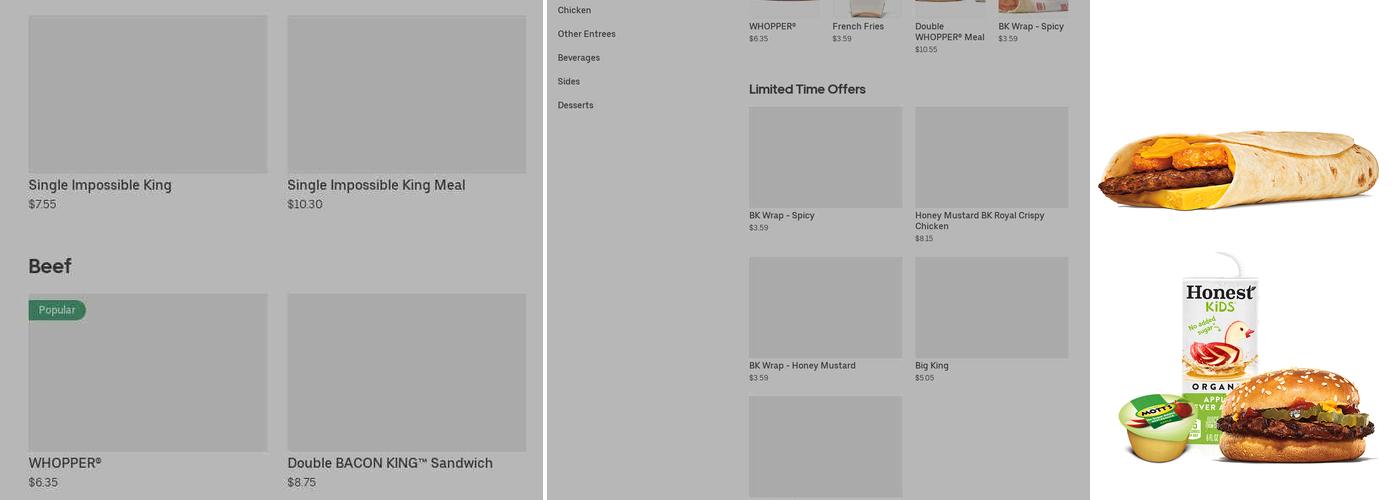Click the Single Impossible King Meal title

coord(376,185)
